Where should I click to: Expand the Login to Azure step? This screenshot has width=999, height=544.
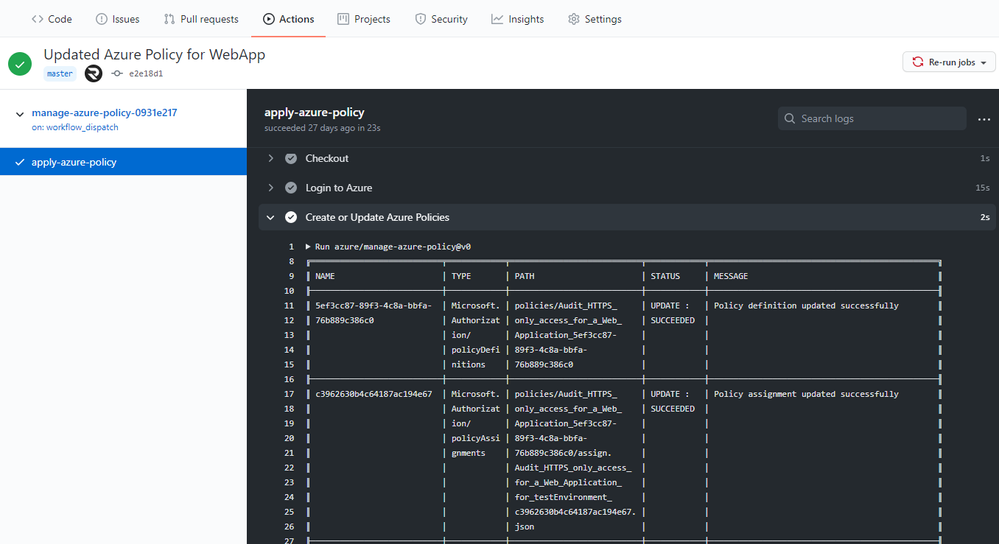(x=271, y=187)
